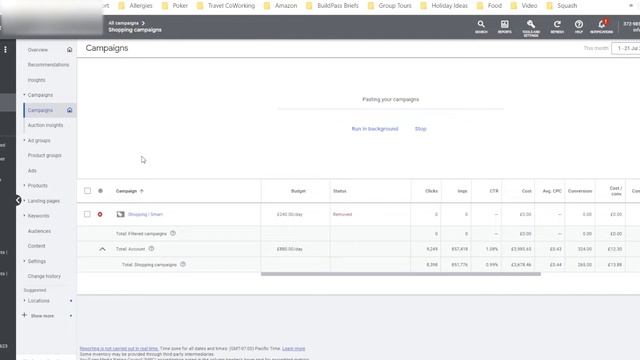Open Content page
This screenshot has width=640, height=360.
[x=36, y=246]
